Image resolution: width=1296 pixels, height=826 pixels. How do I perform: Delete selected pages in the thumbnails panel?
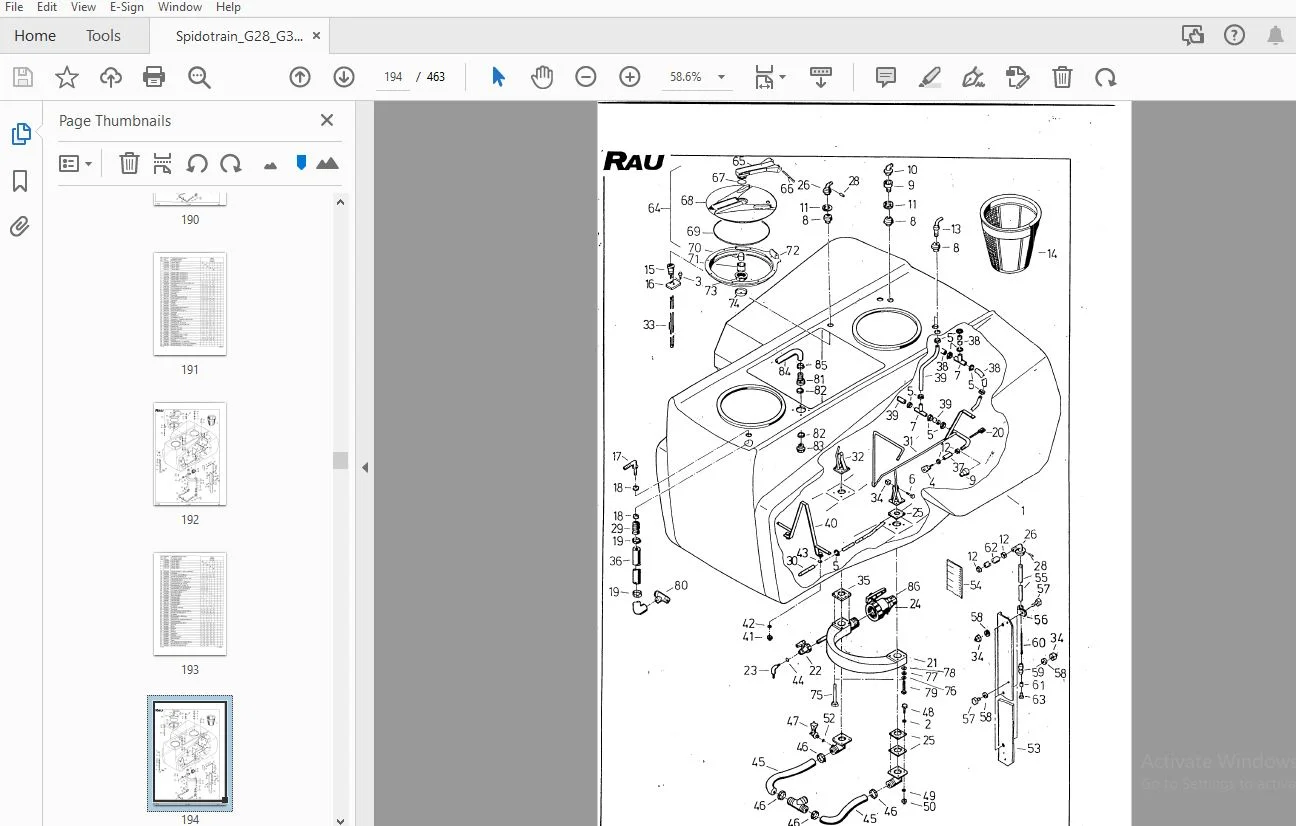[x=129, y=163]
